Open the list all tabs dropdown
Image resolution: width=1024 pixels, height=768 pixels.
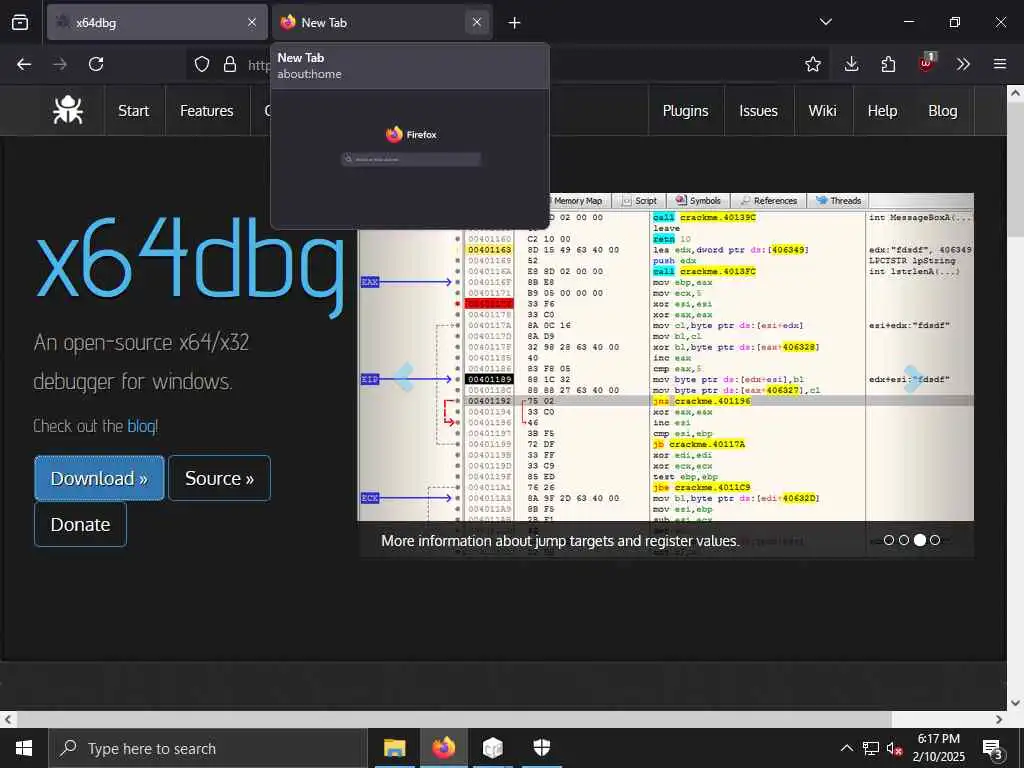click(x=825, y=22)
